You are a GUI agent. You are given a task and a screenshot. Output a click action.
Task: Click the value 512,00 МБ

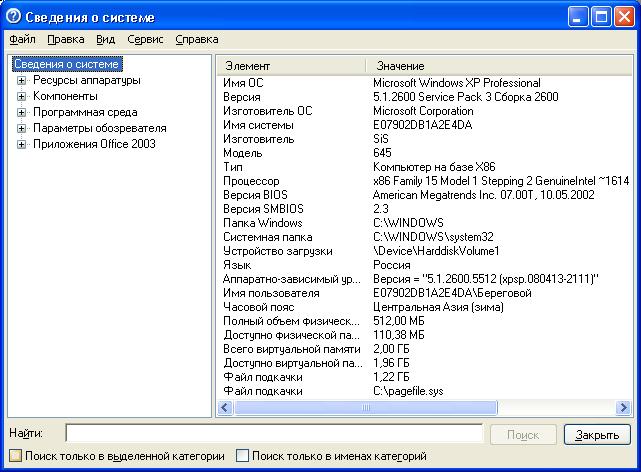(x=399, y=321)
